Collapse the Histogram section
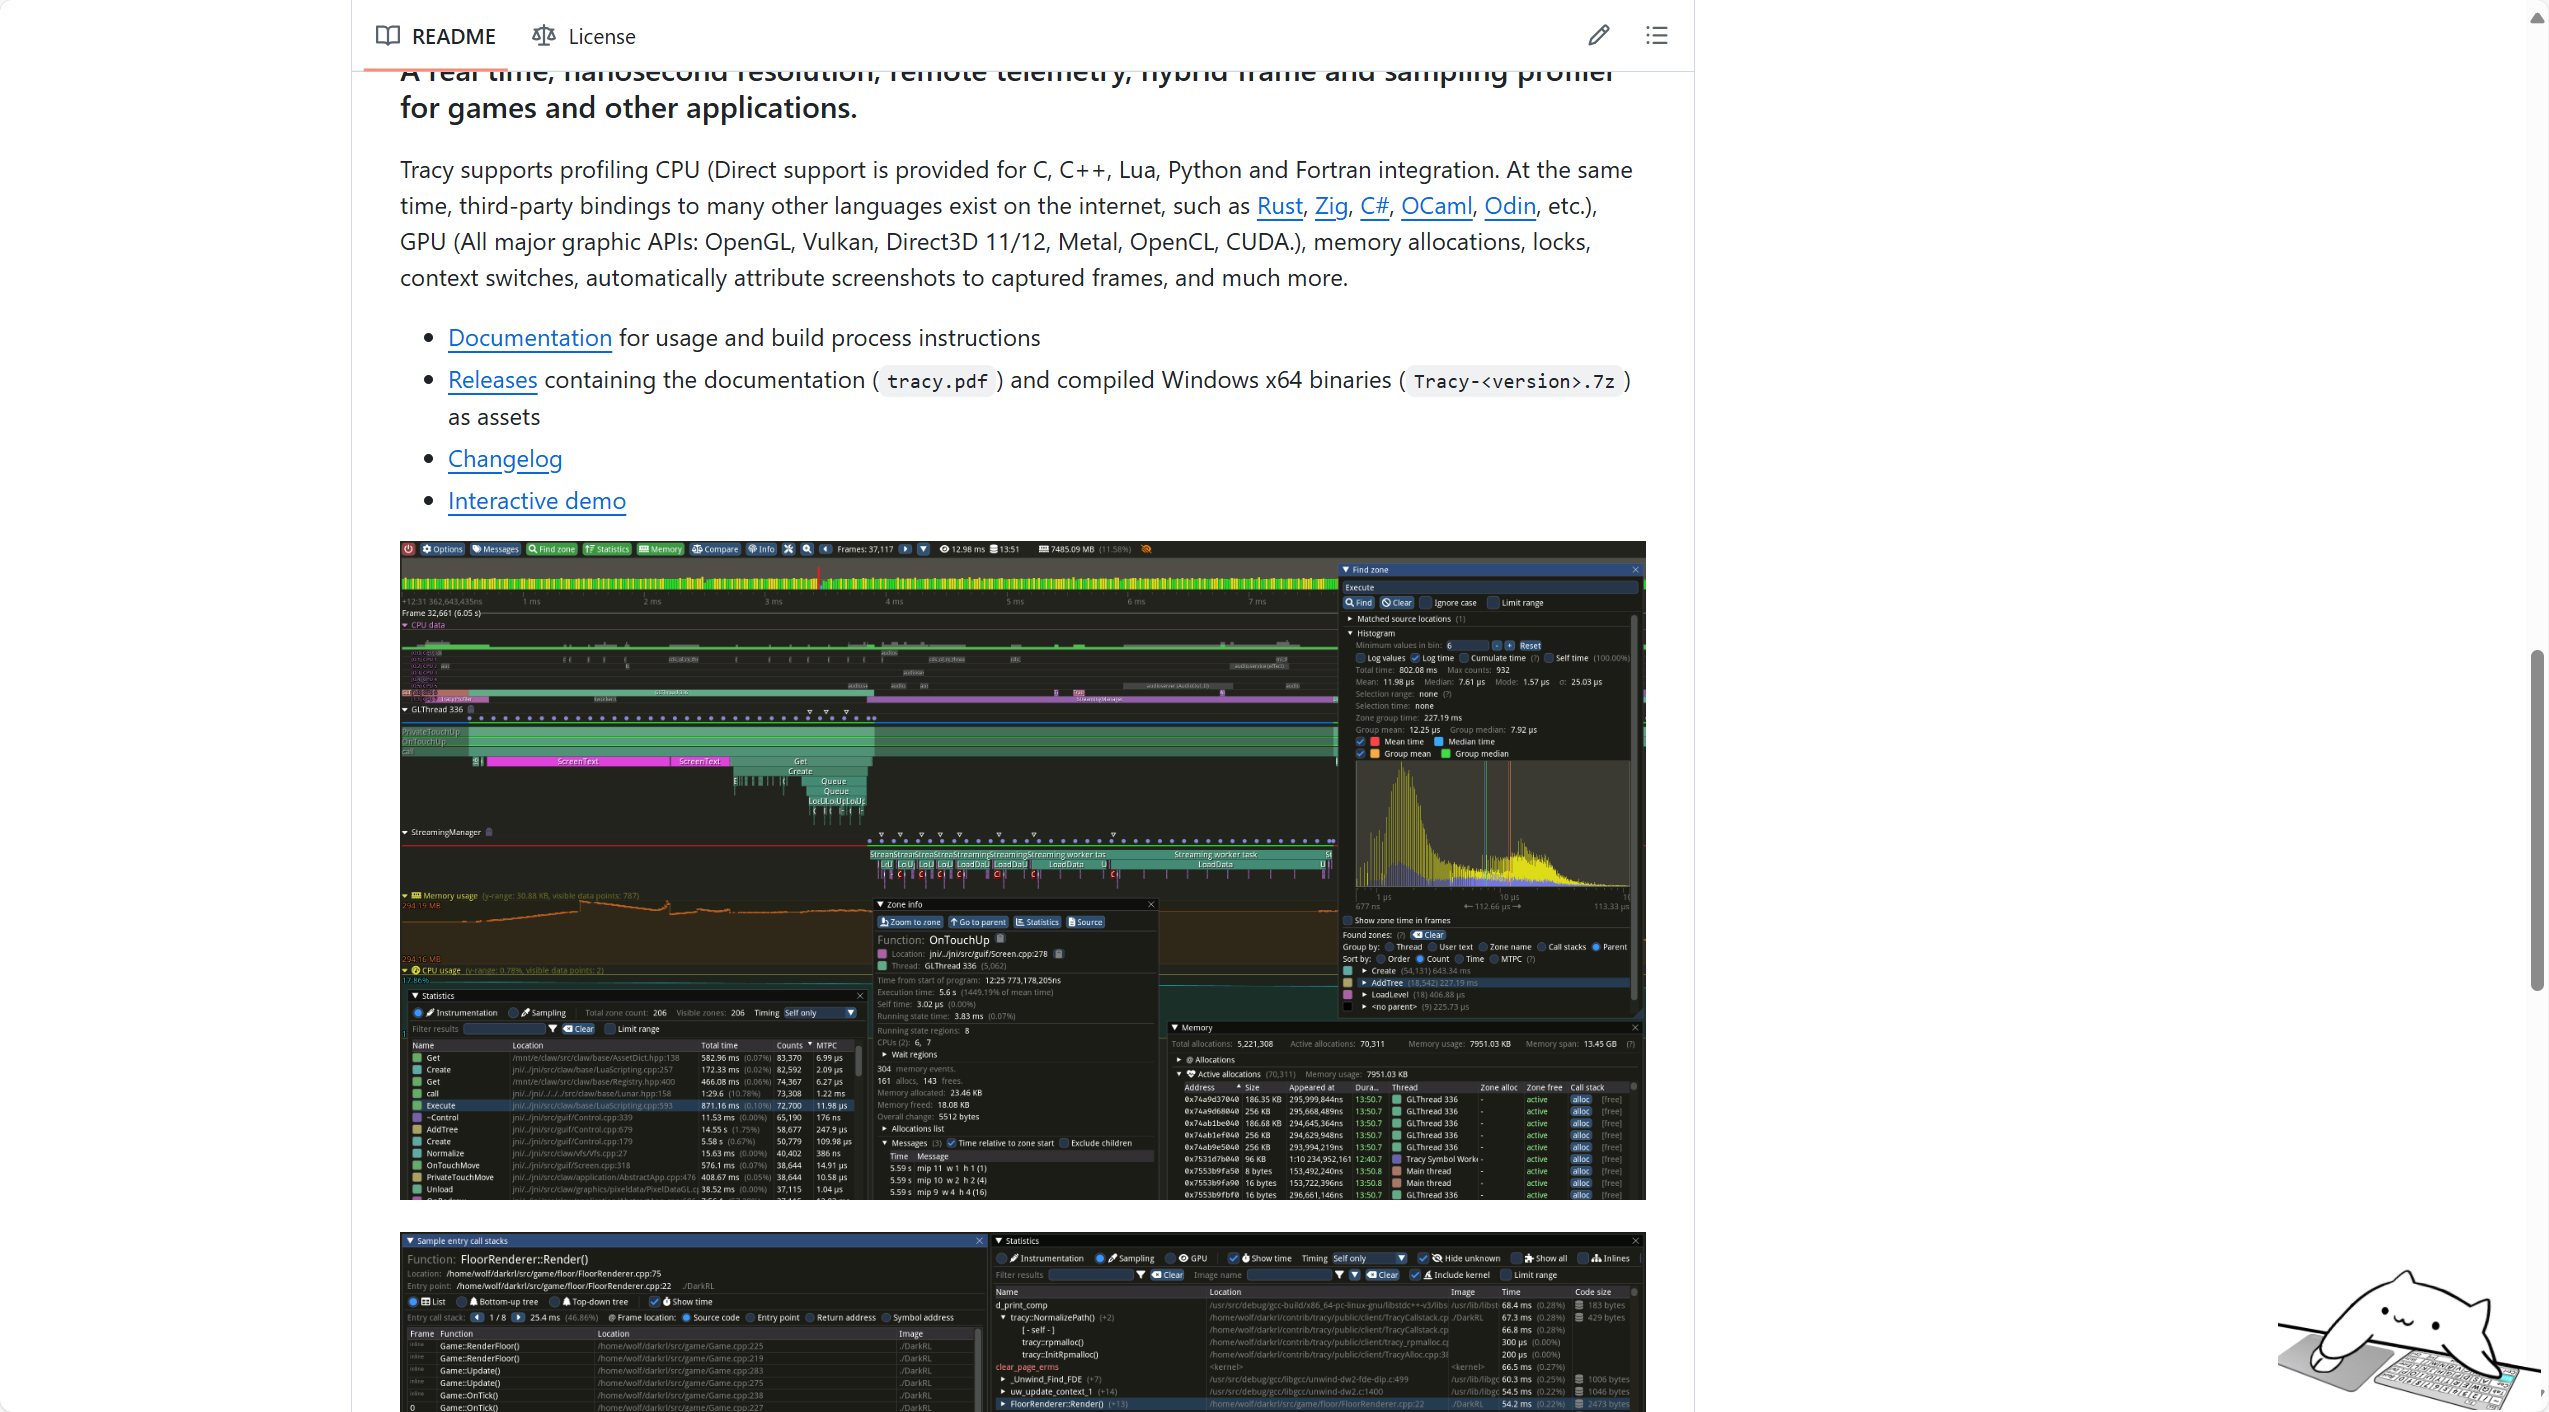Image resolution: width=2549 pixels, height=1412 pixels. coord(1350,633)
